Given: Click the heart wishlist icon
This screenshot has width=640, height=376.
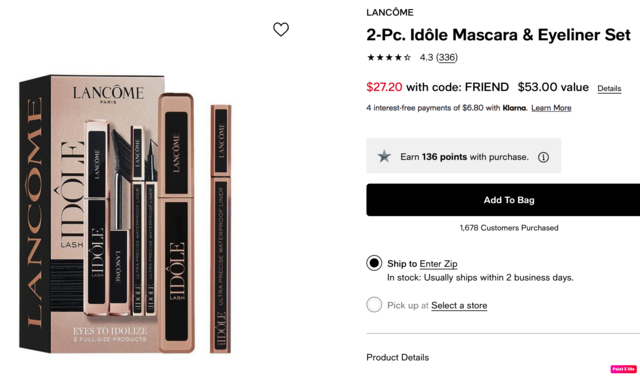Looking at the screenshot, I should (x=281, y=29).
